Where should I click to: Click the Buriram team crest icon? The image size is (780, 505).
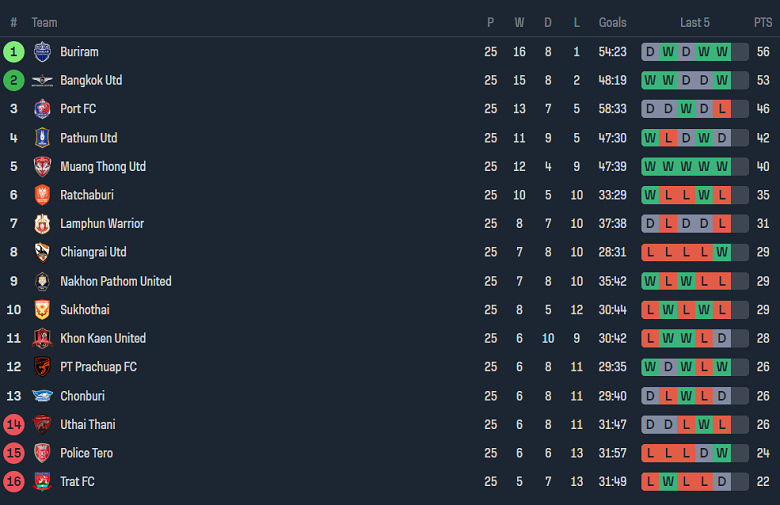pyautogui.click(x=42, y=52)
